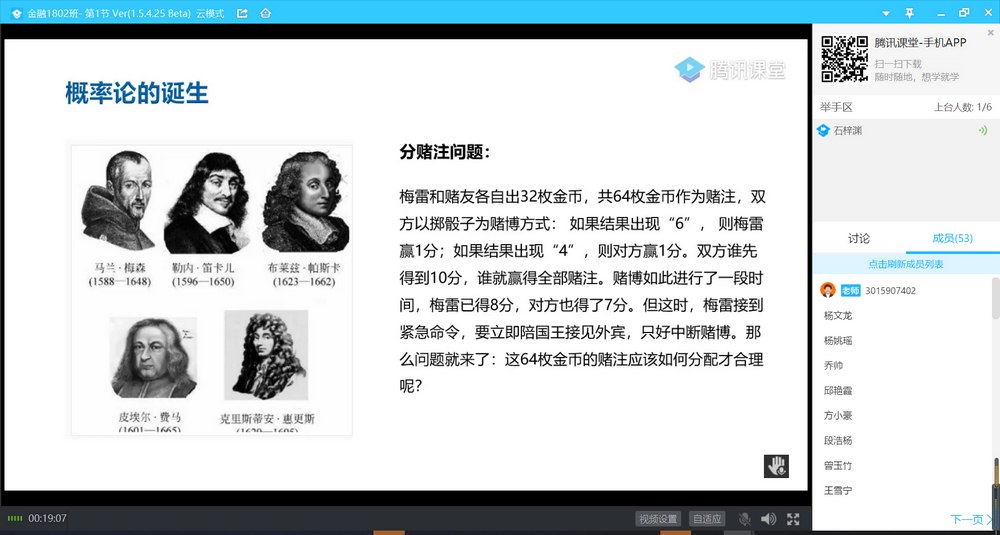Click the 00:19:07 elapsed time display
Viewport: 1000px width, 535px height.
pyautogui.click(x=48, y=518)
